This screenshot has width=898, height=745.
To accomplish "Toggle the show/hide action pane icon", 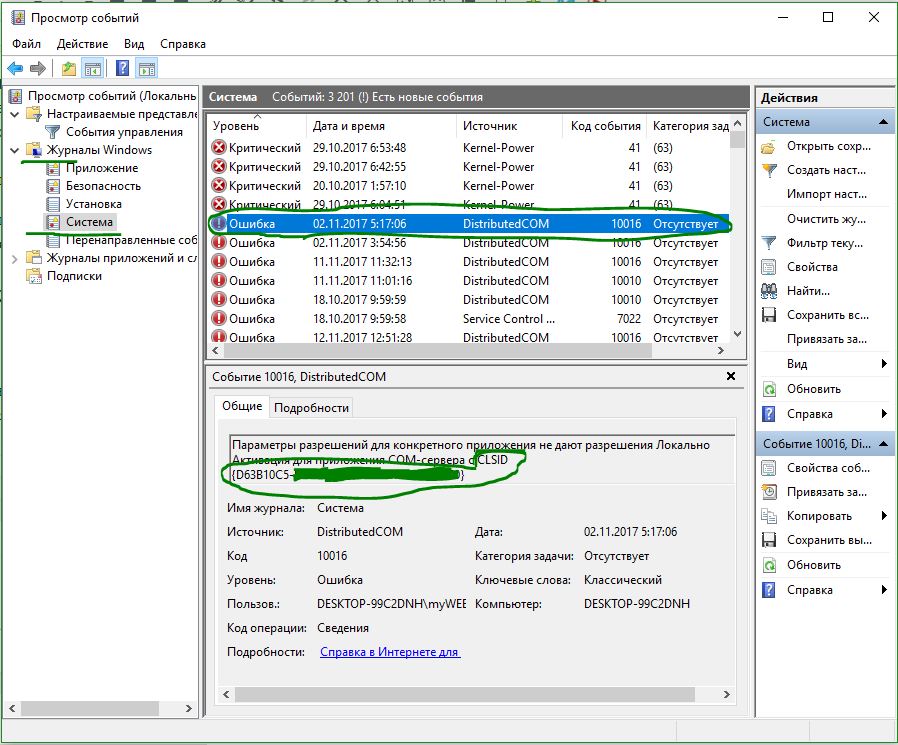I will tap(147, 69).
